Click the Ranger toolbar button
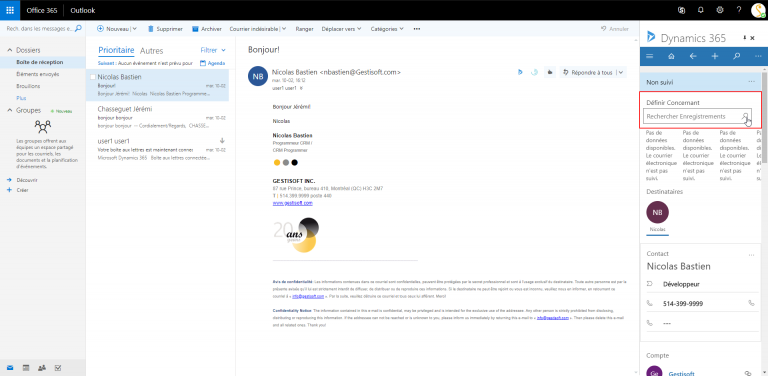The width and height of the screenshot is (768, 376). click(304, 29)
